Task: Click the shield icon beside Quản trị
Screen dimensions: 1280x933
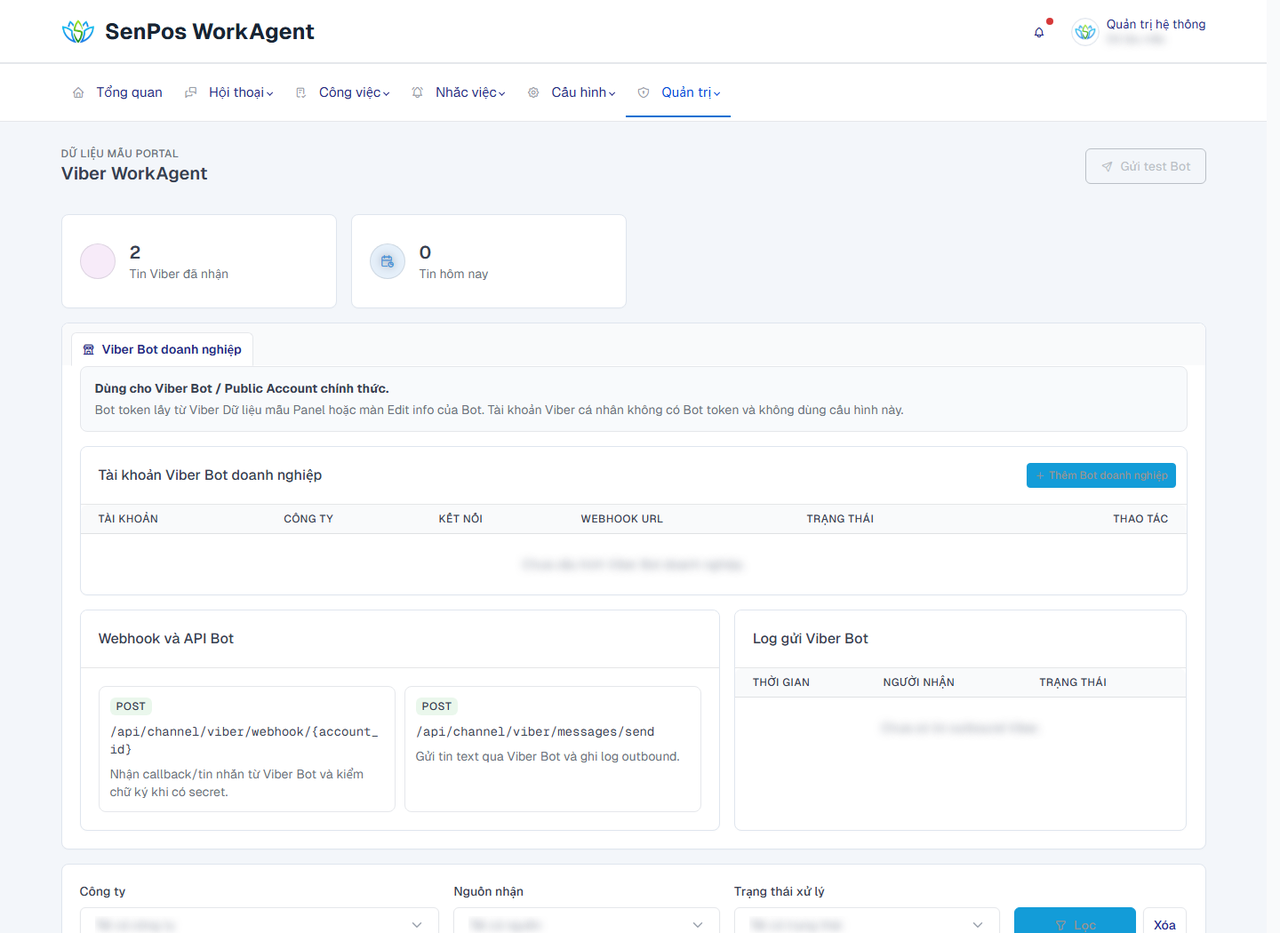Action: coord(643,92)
